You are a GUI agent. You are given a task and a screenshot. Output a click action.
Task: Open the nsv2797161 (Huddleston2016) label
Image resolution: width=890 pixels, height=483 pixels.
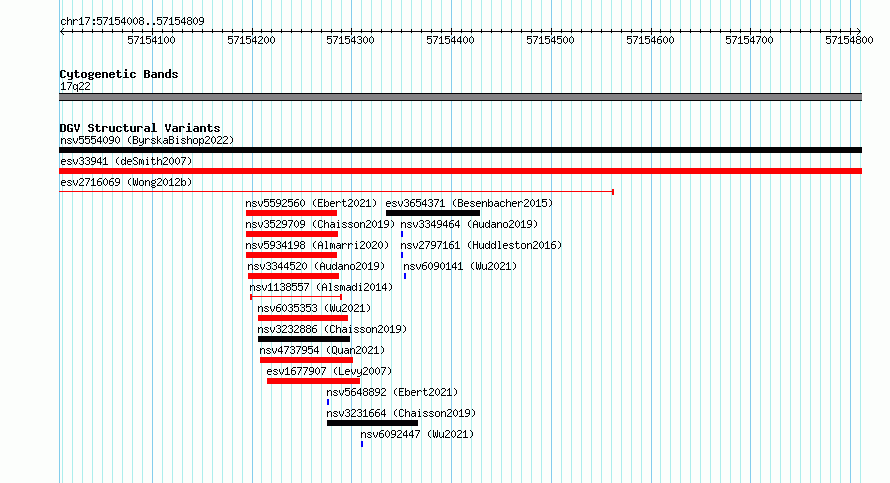[481, 245]
